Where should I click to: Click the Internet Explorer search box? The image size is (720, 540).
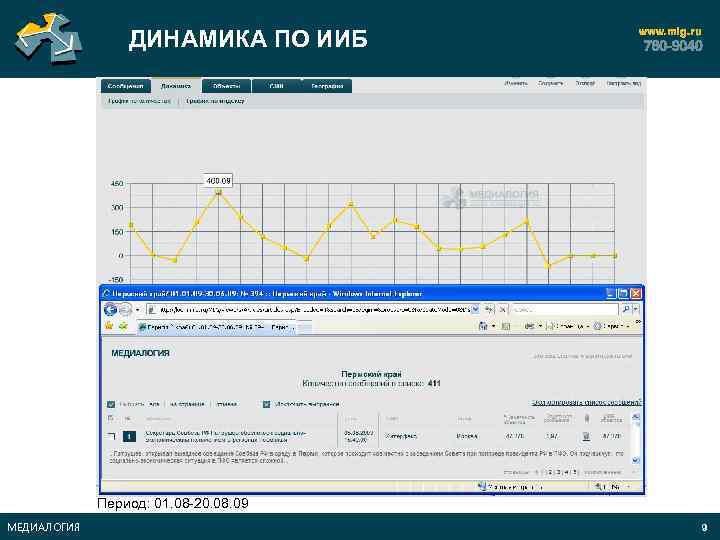tap(564, 310)
